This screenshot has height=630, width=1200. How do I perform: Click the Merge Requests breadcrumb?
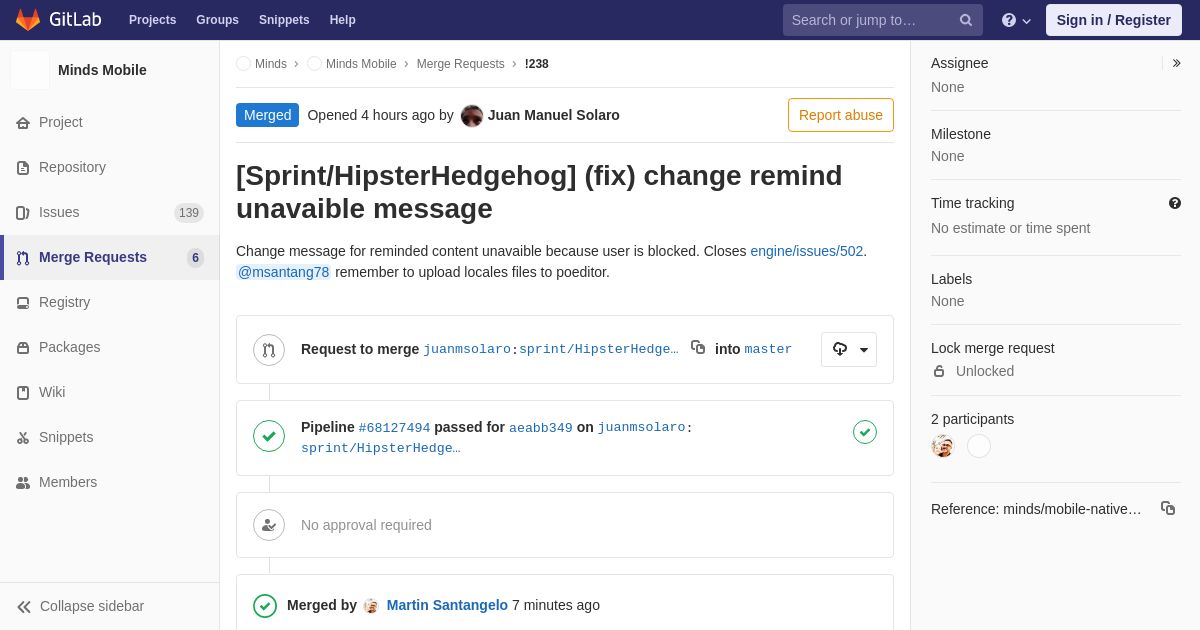tap(461, 64)
